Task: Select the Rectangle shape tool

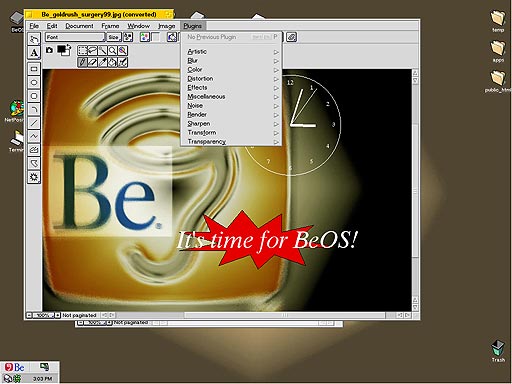Action: 34,69
